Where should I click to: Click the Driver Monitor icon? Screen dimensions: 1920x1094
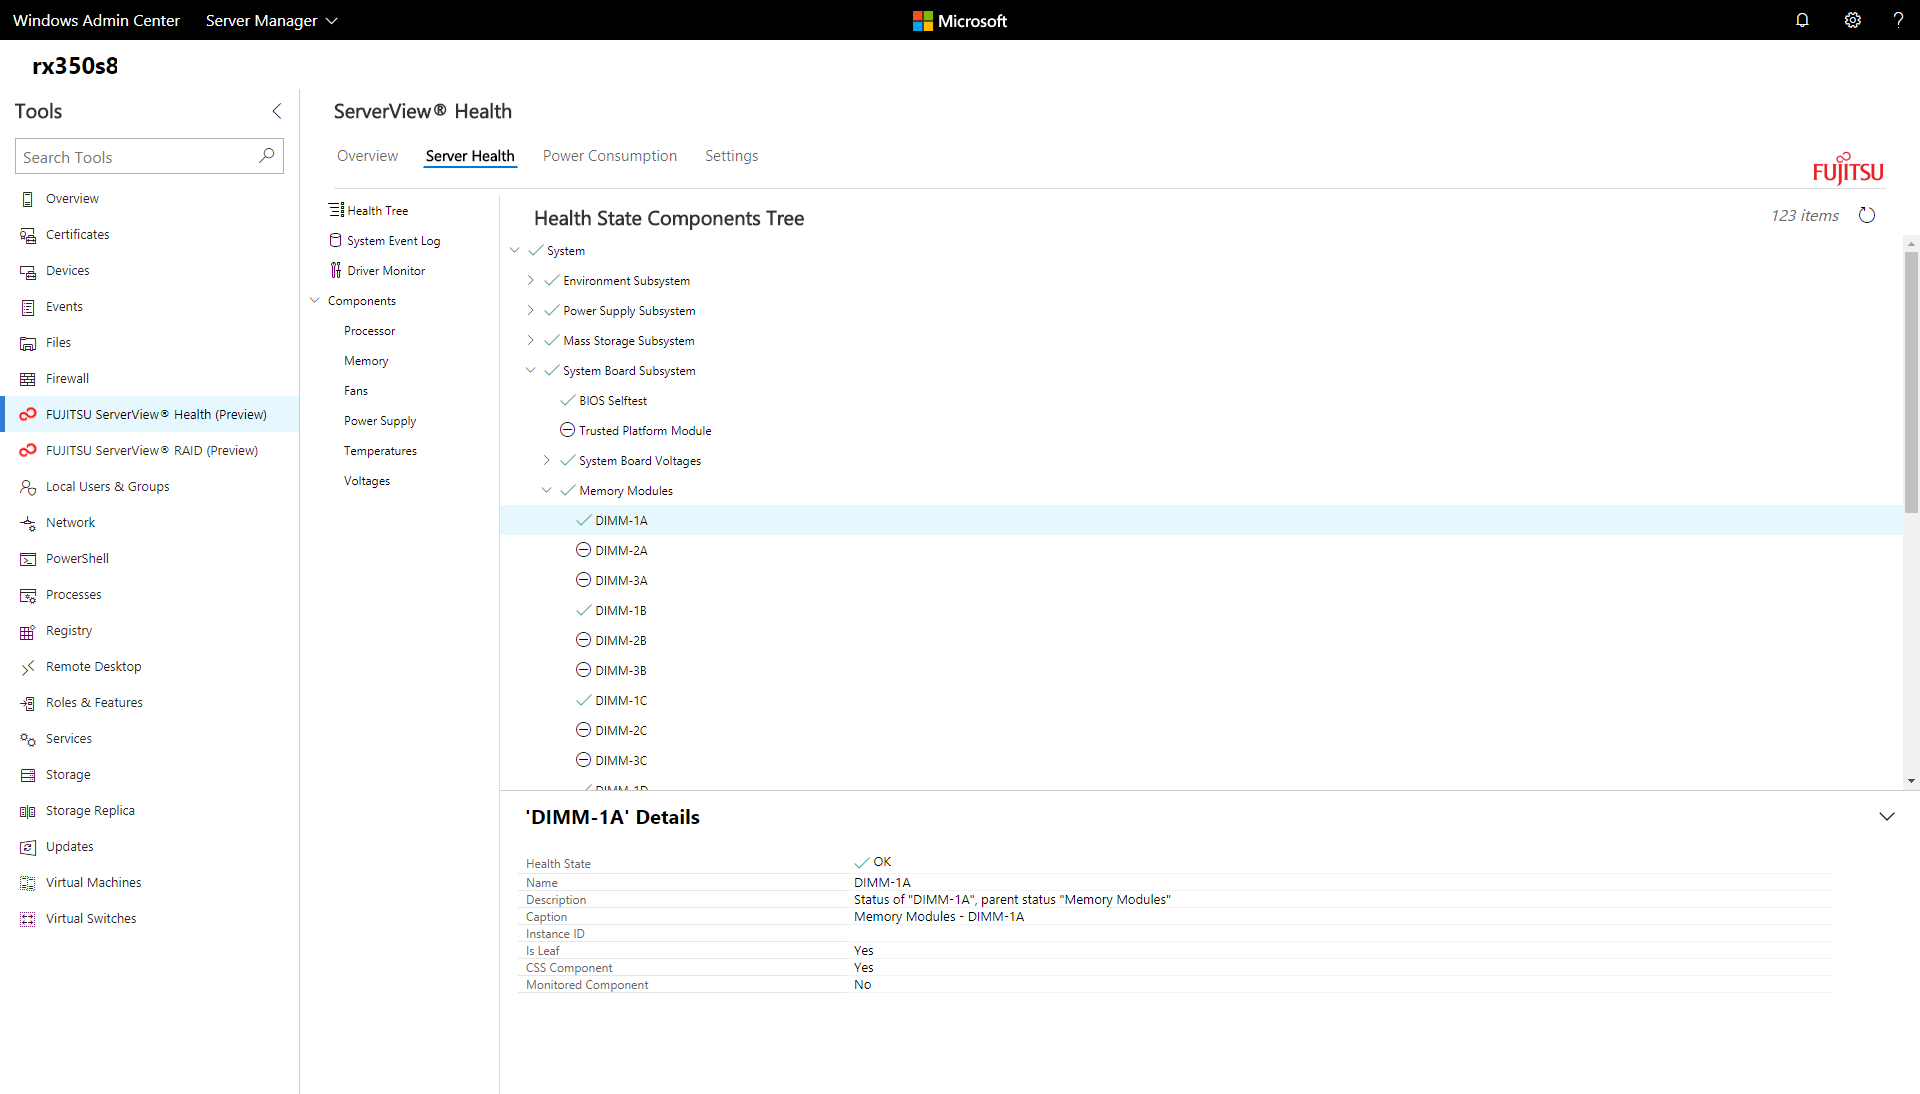pyautogui.click(x=335, y=270)
